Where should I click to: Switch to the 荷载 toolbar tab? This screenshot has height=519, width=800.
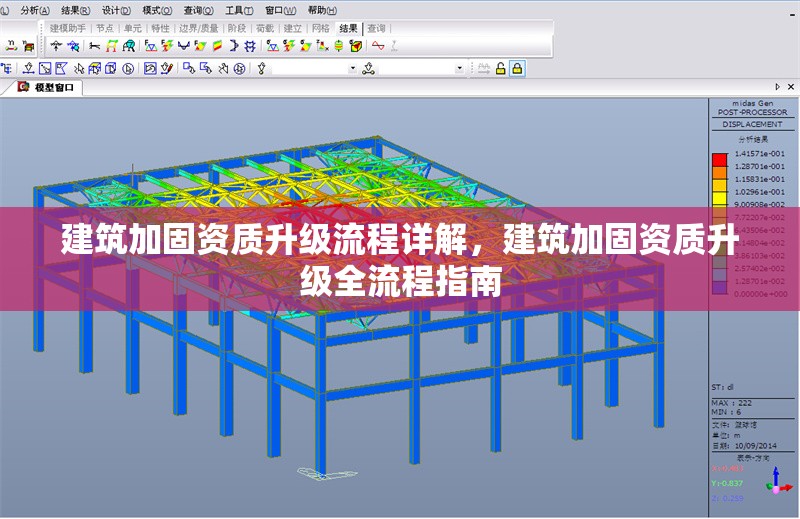[265, 29]
